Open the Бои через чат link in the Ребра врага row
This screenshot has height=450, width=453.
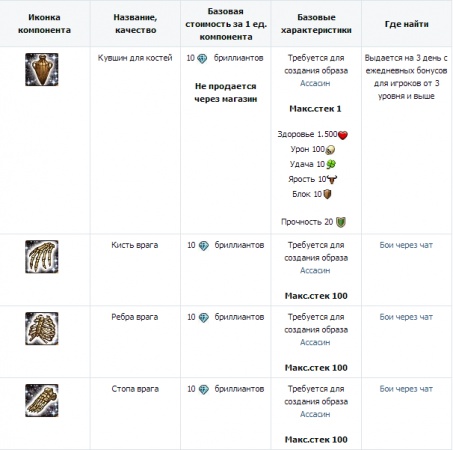click(x=406, y=317)
